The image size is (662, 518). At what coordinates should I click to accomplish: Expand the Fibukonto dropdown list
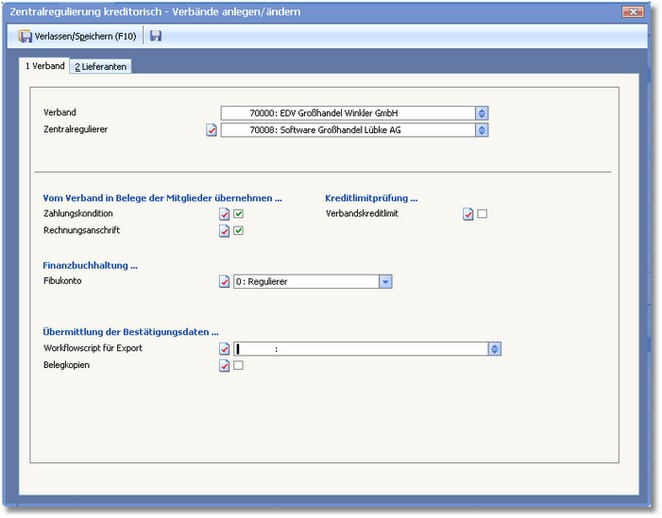(x=385, y=282)
